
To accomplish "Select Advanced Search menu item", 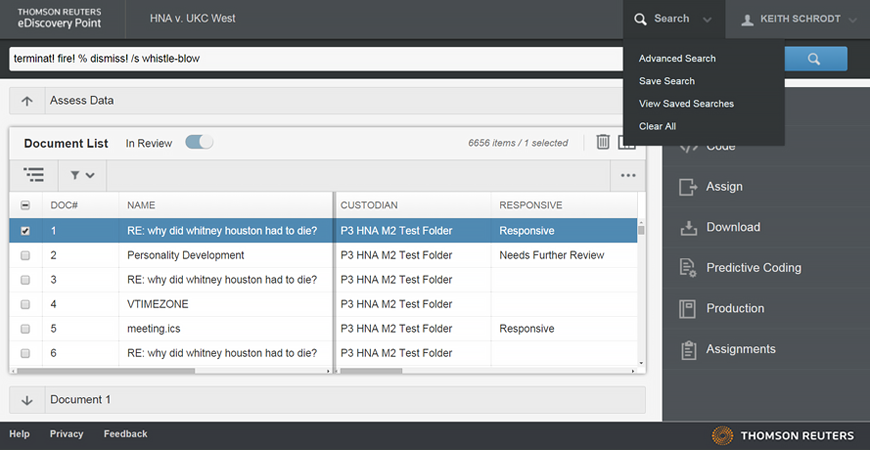I will click(677, 58).
